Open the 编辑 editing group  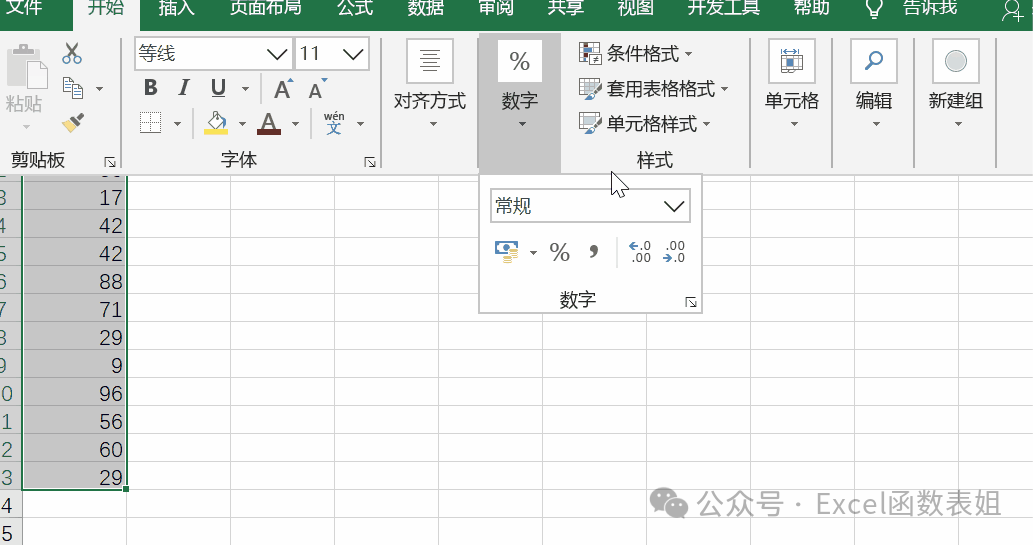click(874, 84)
